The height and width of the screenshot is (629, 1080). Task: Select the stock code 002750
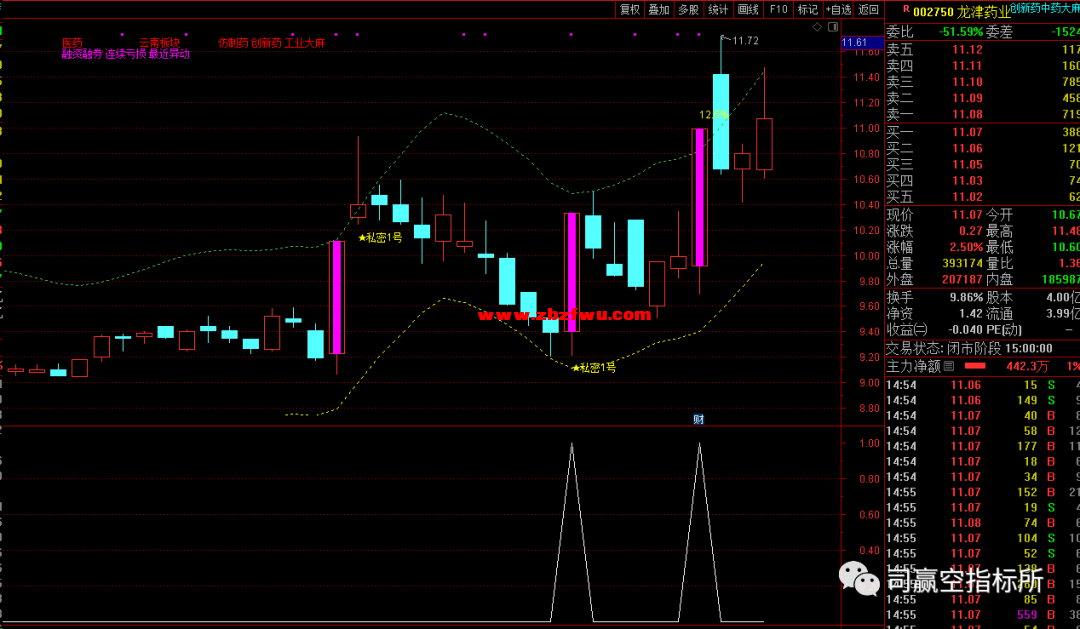(933, 12)
